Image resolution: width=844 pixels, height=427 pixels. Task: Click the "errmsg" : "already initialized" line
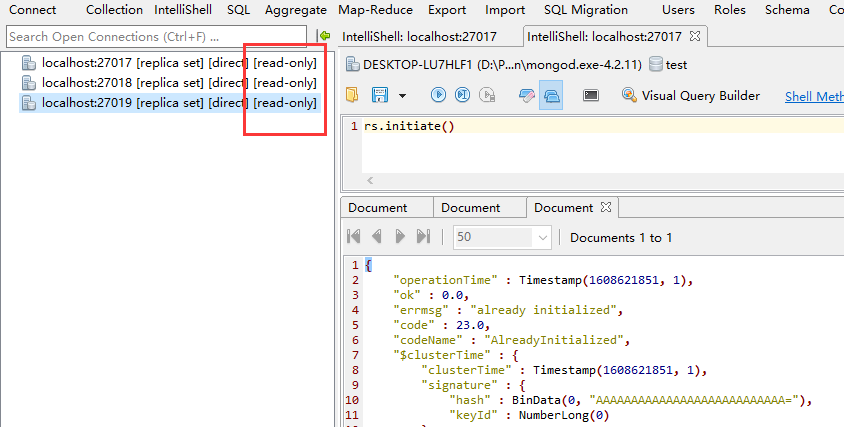pyautogui.click(x=508, y=310)
